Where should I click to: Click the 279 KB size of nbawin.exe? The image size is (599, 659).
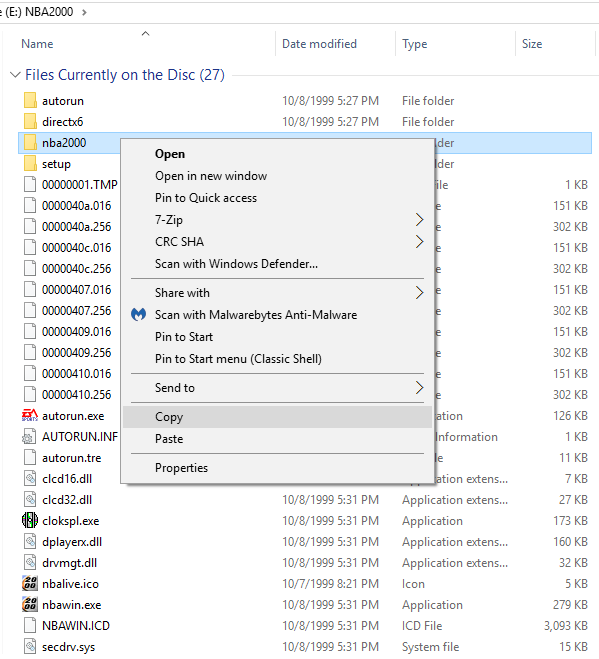click(570, 605)
